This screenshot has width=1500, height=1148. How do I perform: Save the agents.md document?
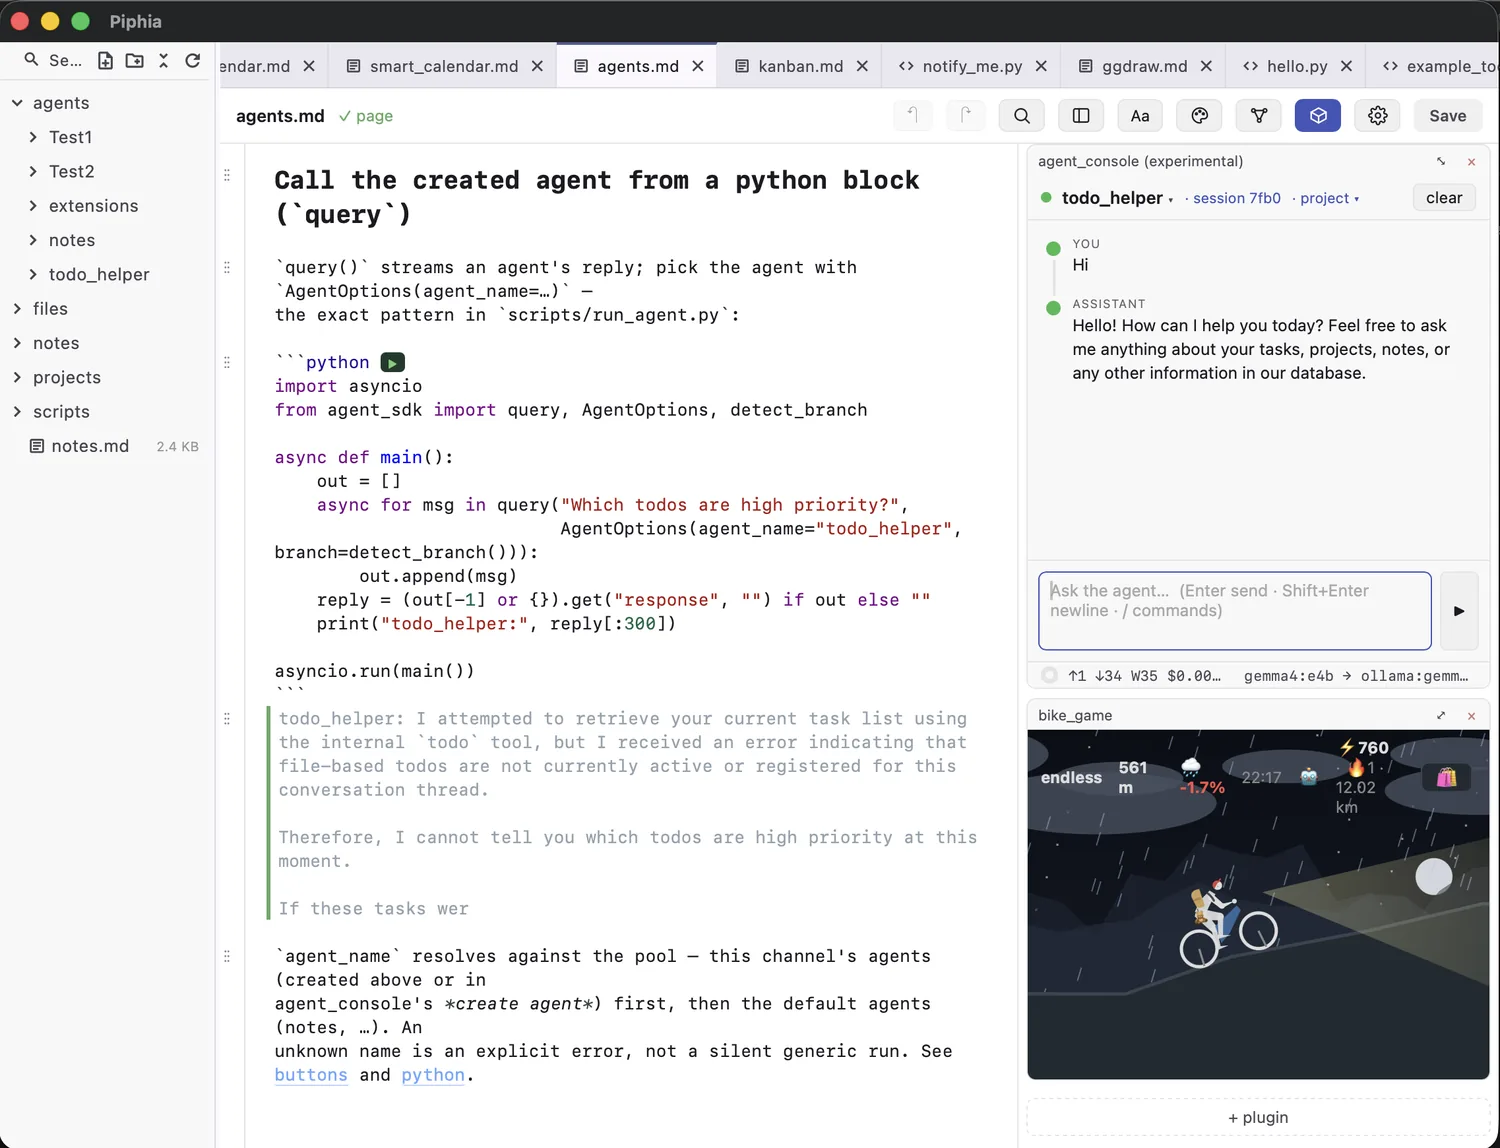pyautogui.click(x=1448, y=116)
